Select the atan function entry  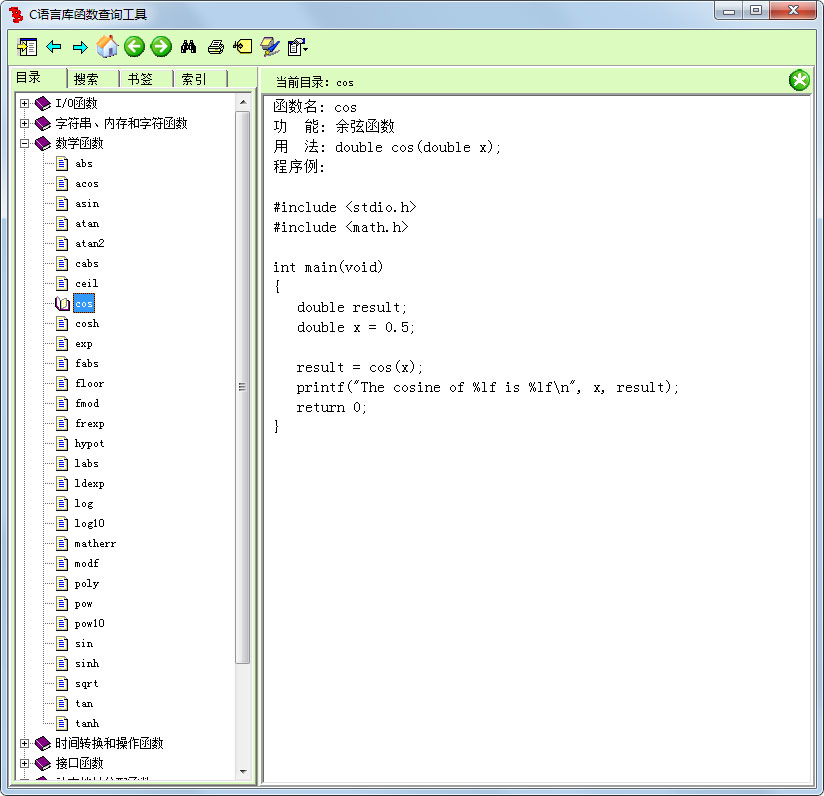click(87, 223)
